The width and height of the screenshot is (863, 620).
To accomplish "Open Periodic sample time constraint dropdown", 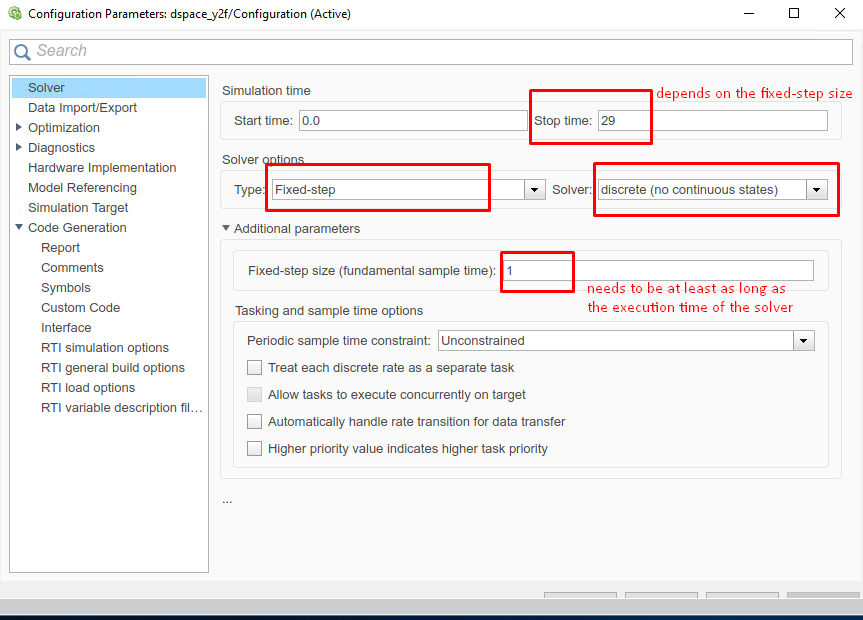I will click(803, 341).
